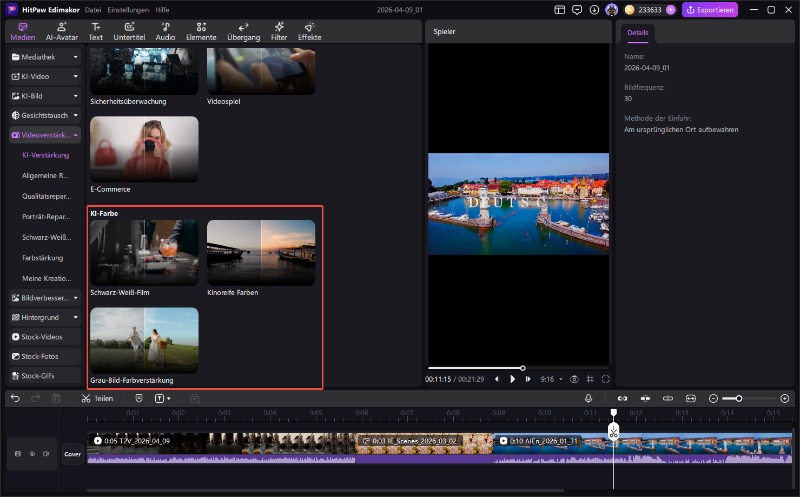Enter fullscreen preview in the player

click(606, 379)
